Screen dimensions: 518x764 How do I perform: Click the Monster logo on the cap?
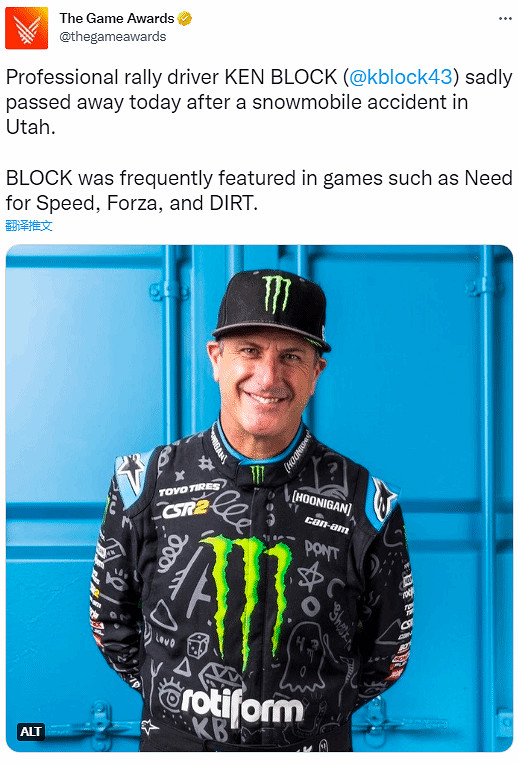click(276, 293)
